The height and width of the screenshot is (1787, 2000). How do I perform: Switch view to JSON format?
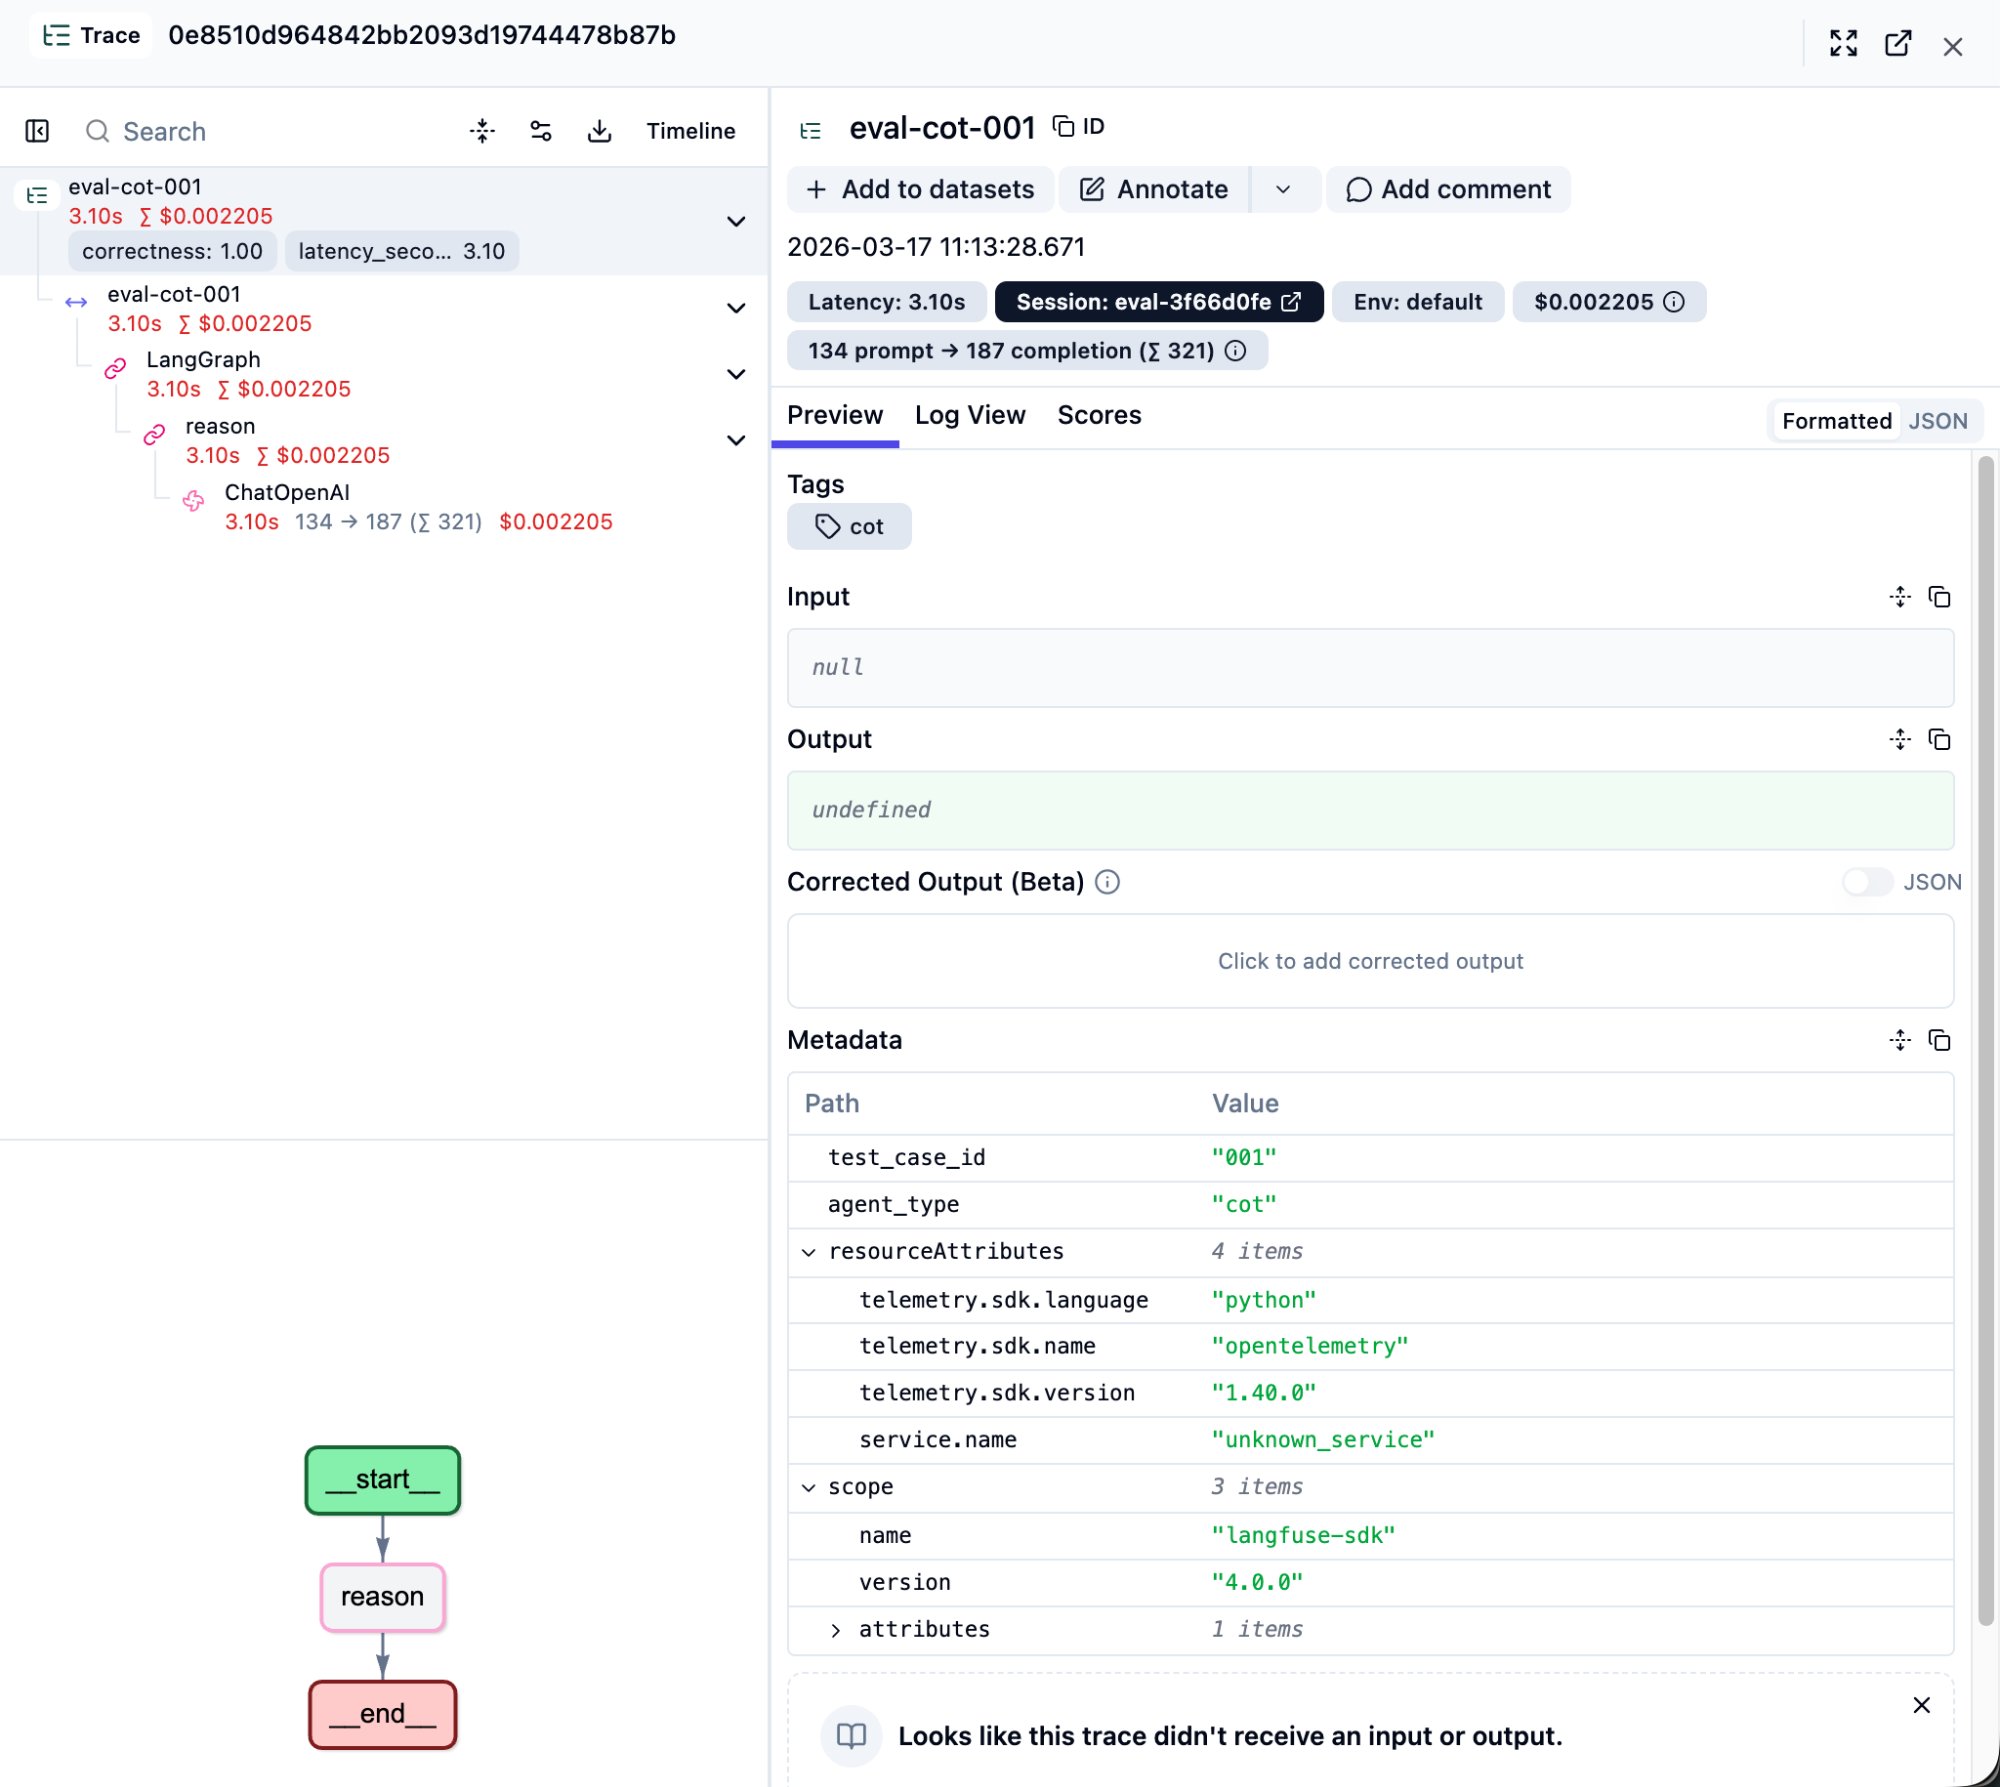pyautogui.click(x=1937, y=421)
